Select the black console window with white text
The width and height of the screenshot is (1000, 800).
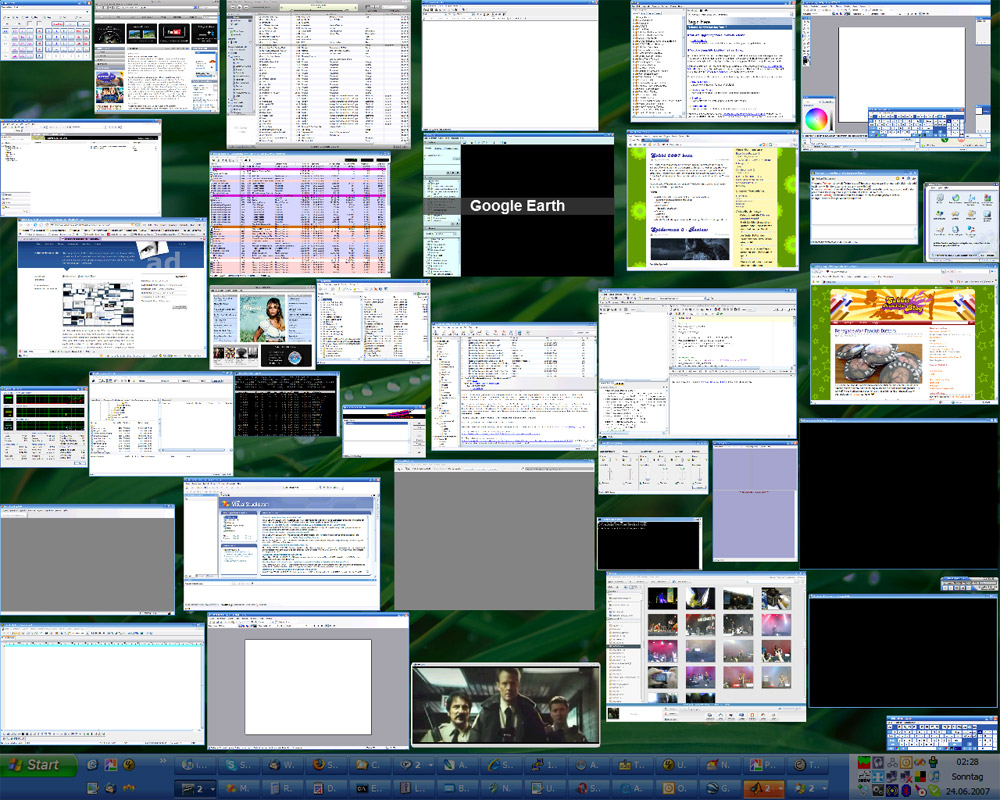pyautogui.click(x=286, y=407)
